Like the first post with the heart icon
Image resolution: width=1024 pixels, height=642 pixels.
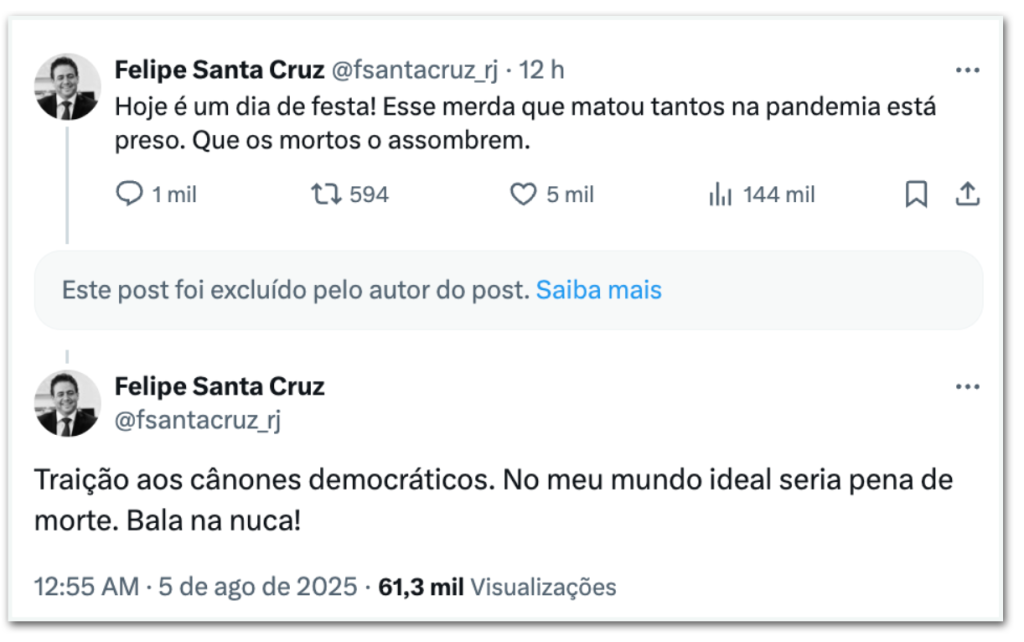[523, 194]
